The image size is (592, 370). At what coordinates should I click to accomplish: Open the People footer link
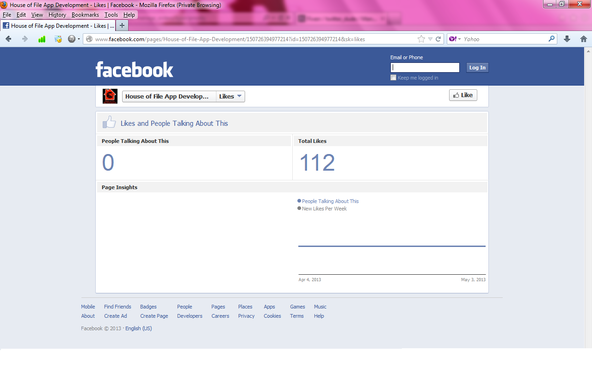[184, 307]
